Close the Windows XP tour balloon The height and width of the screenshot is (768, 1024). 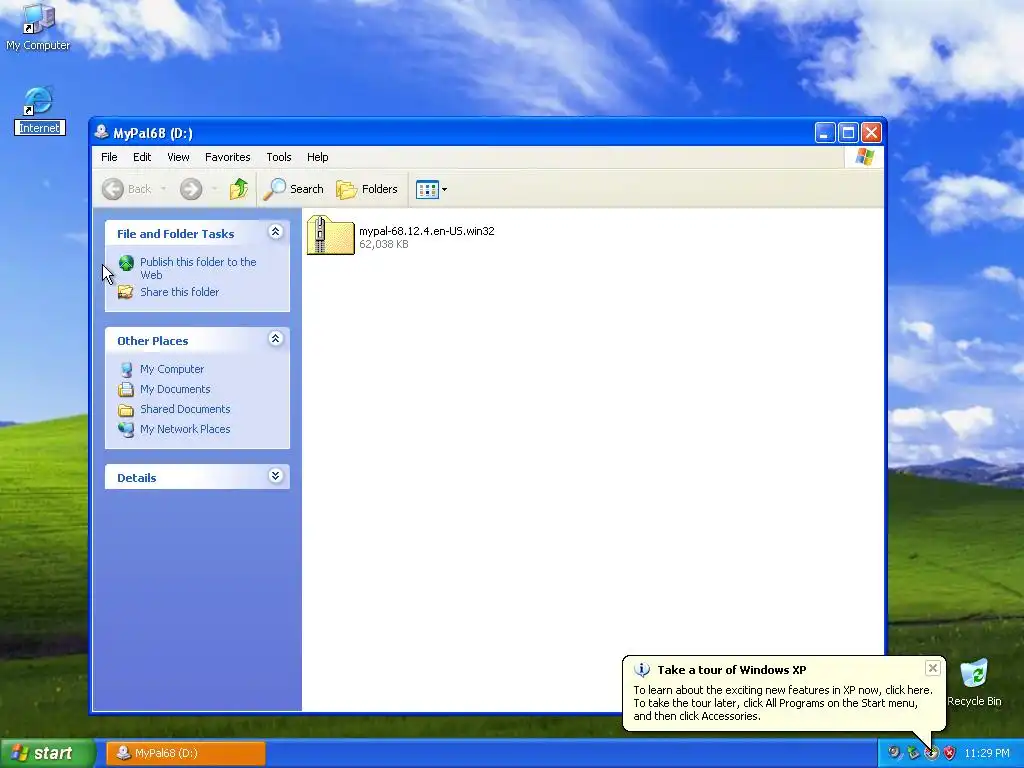[933, 667]
